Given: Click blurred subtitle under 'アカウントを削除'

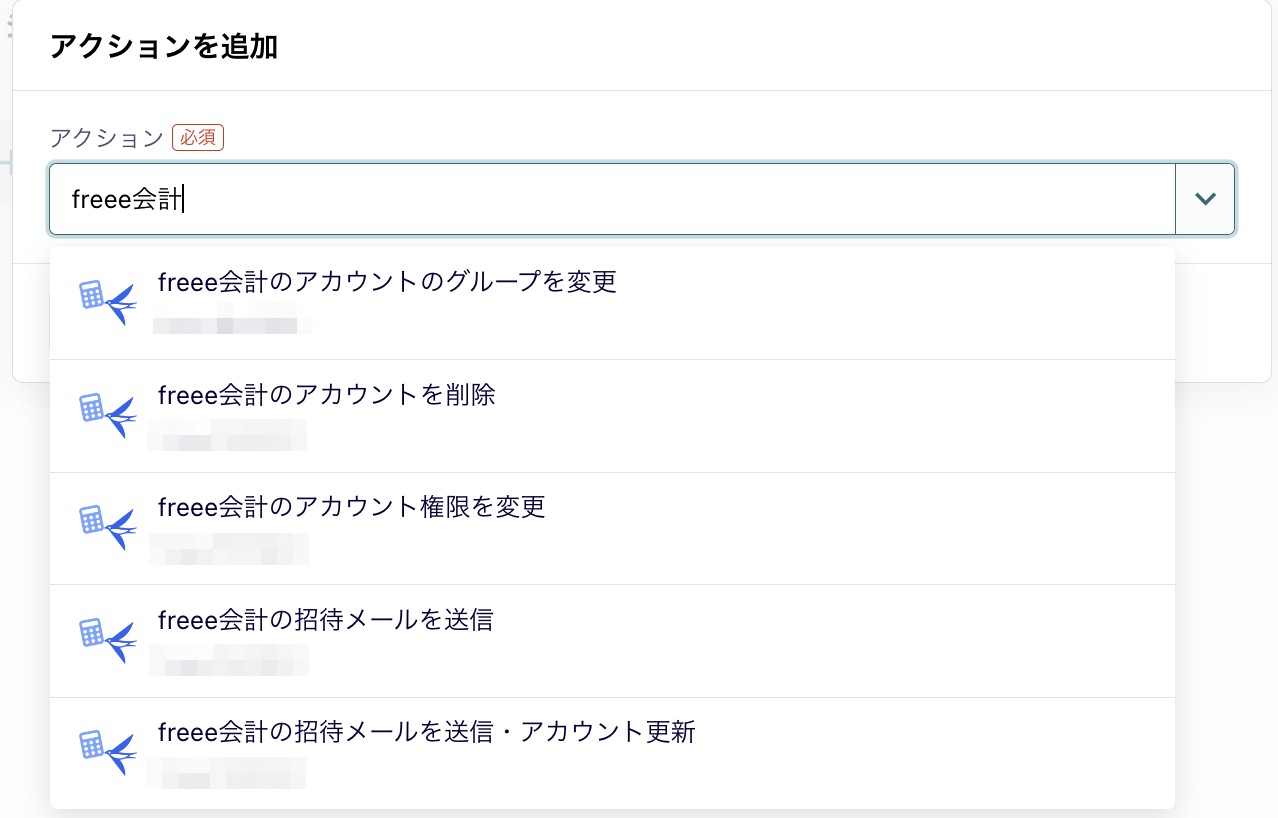Looking at the screenshot, I should pyautogui.click(x=228, y=436).
